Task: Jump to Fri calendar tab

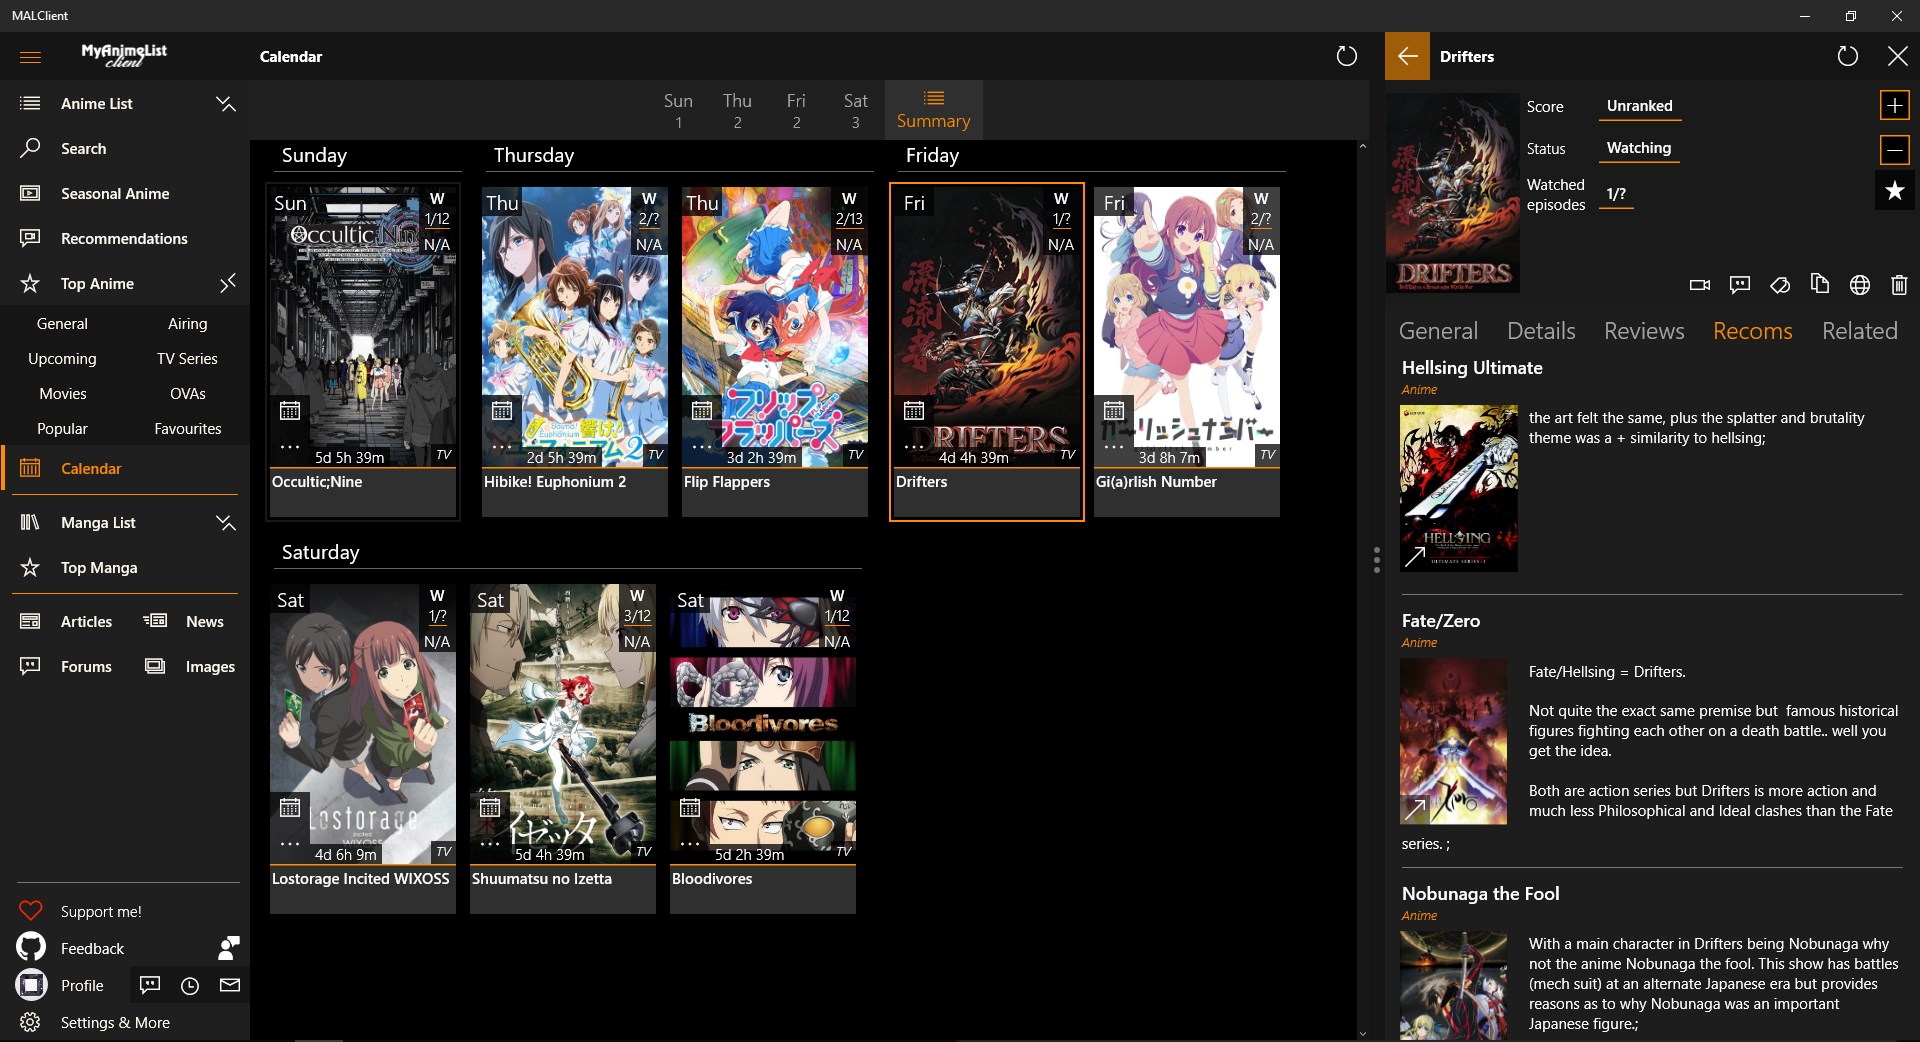Action: (796, 110)
